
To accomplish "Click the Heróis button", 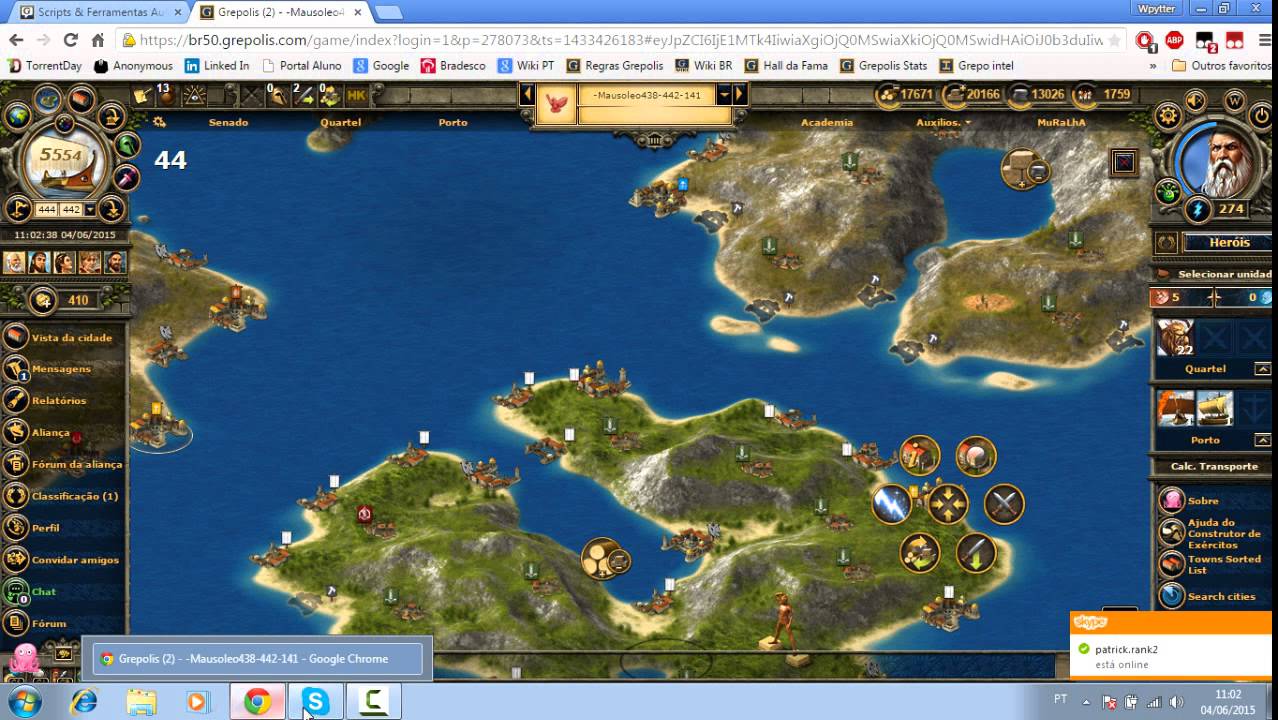I will [1228, 242].
